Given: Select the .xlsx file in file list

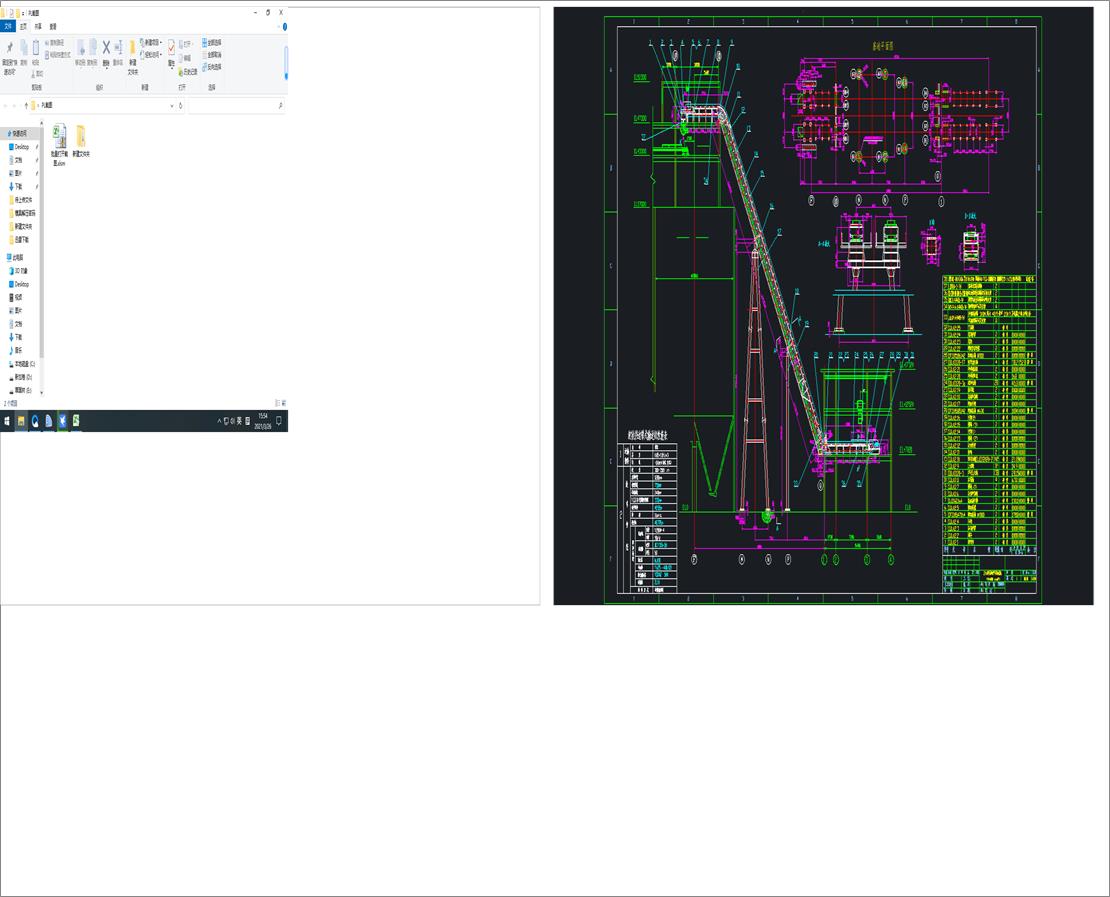Looking at the screenshot, I should (59, 145).
